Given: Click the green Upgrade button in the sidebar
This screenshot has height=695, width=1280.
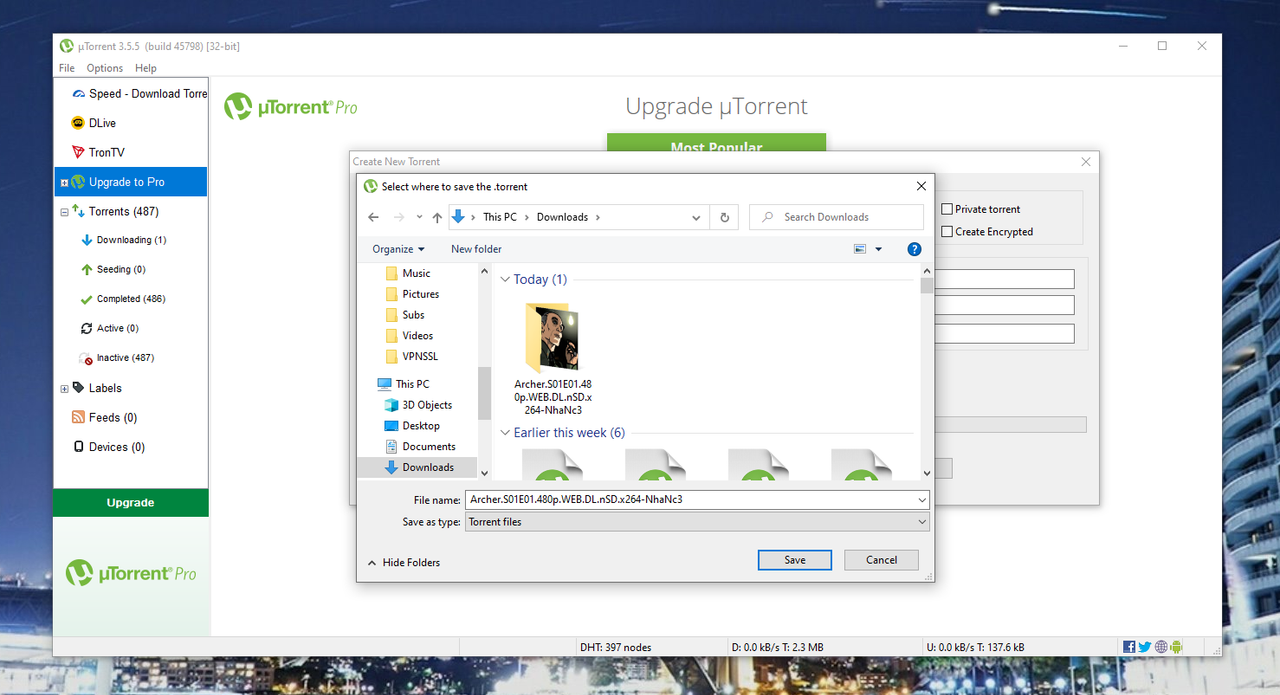Looking at the screenshot, I should coord(131,503).
